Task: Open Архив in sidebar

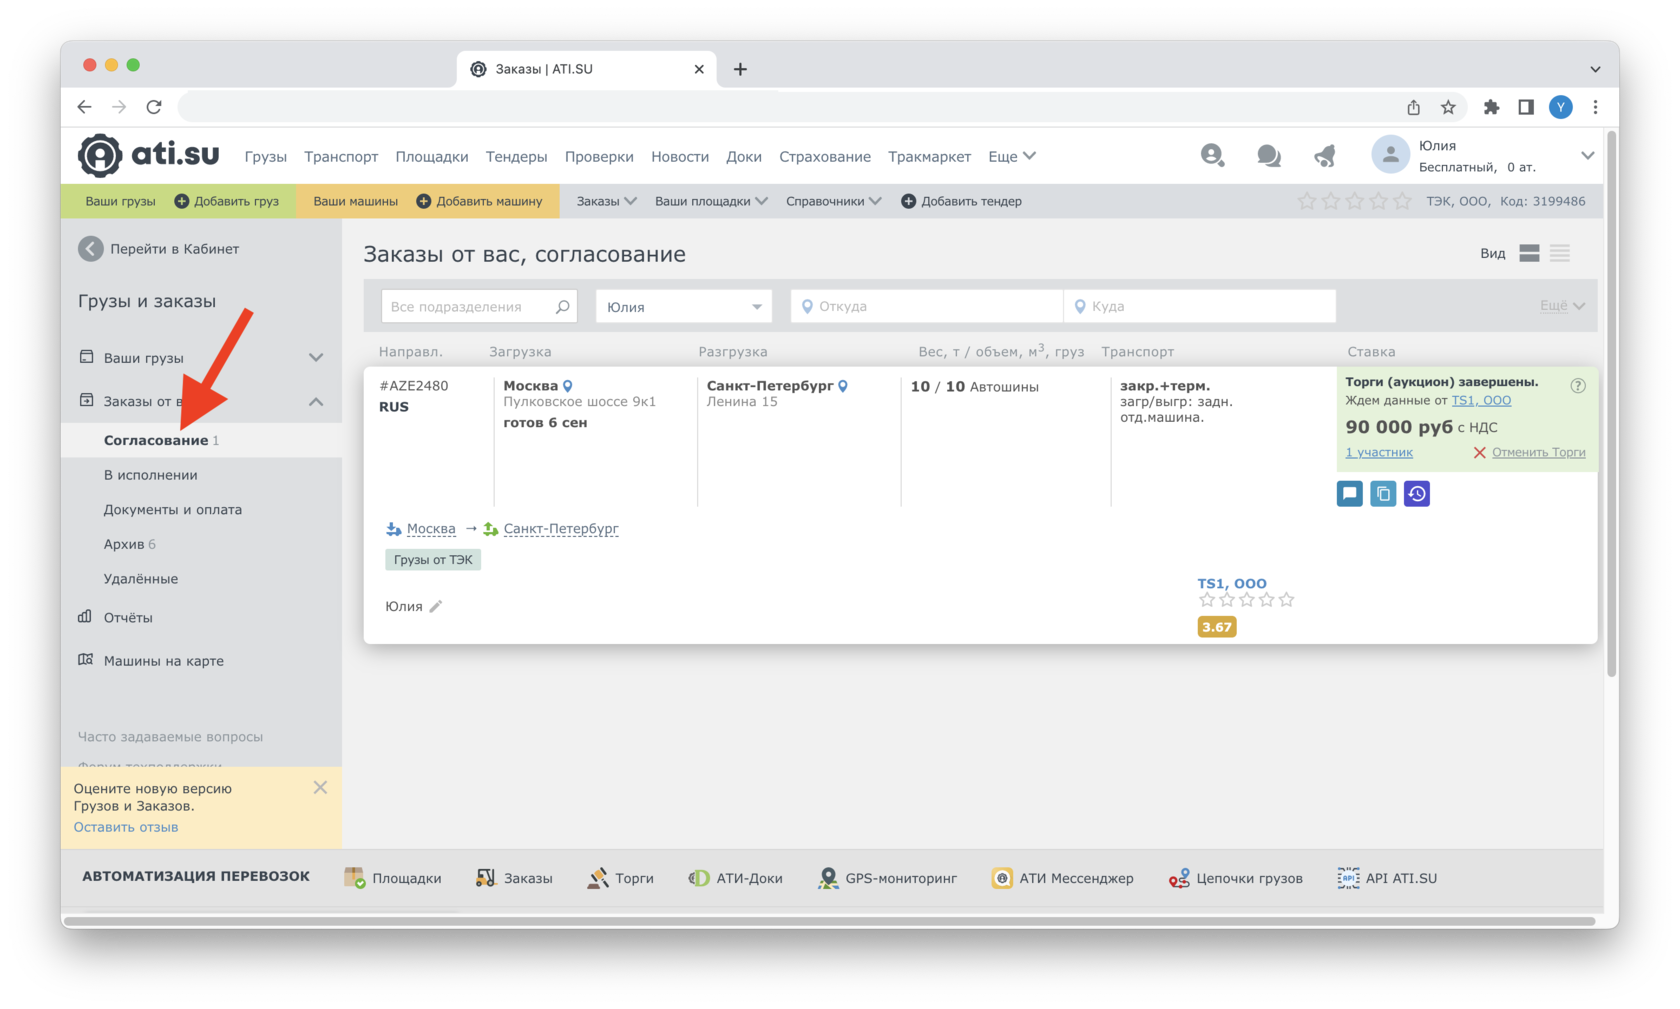Action: (130, 544)
